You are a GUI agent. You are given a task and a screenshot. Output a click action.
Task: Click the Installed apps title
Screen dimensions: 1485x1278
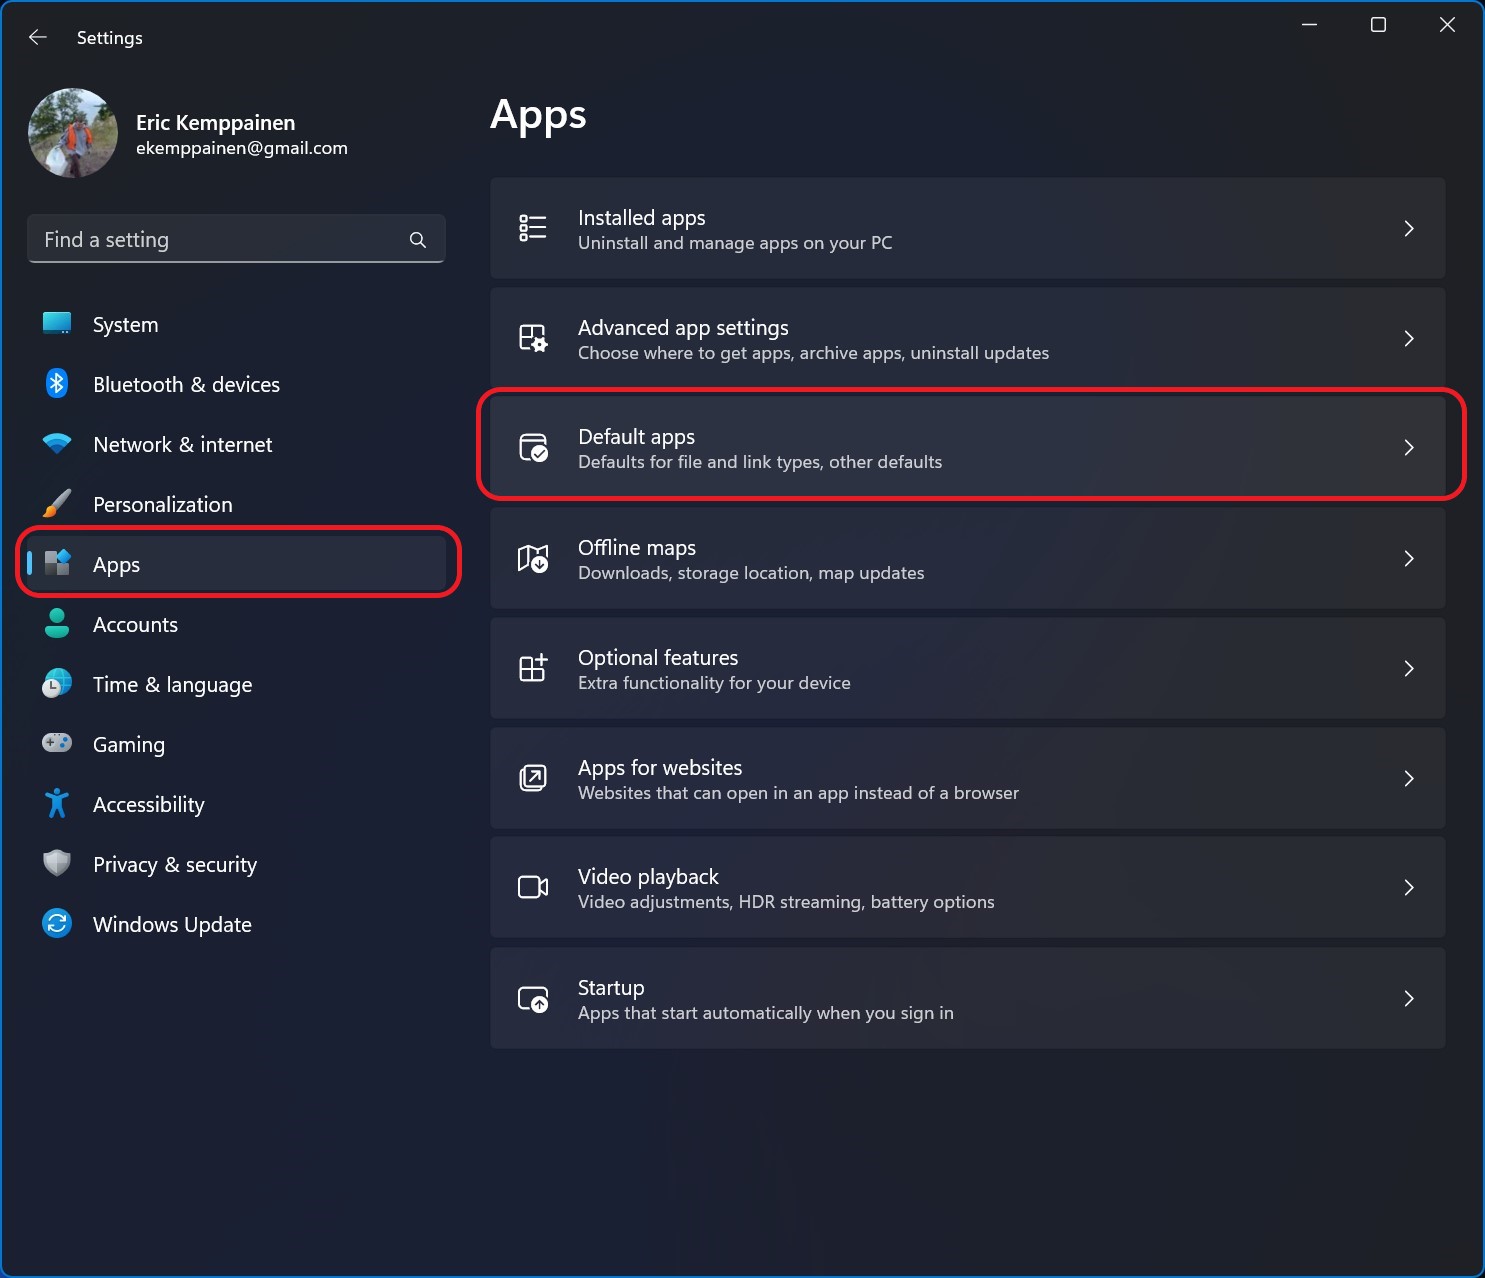tap(641, 217)
